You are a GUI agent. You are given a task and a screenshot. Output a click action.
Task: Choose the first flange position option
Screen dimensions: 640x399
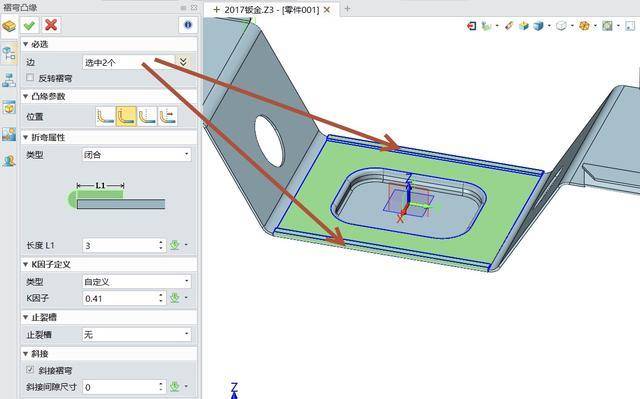[x=105, y=117]
